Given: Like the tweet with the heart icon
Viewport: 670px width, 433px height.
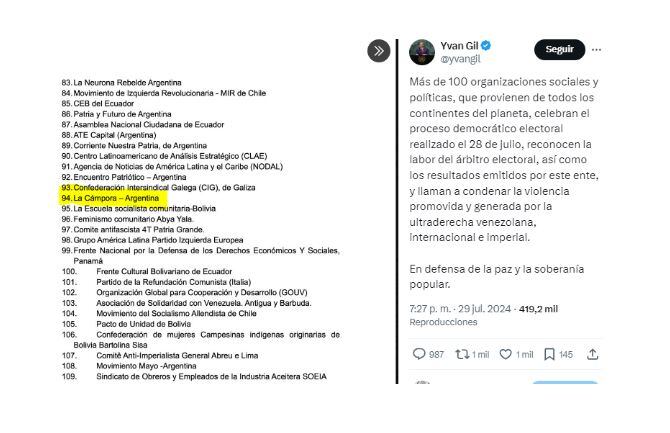Looking at the screenshot, I should pos(506,354).
